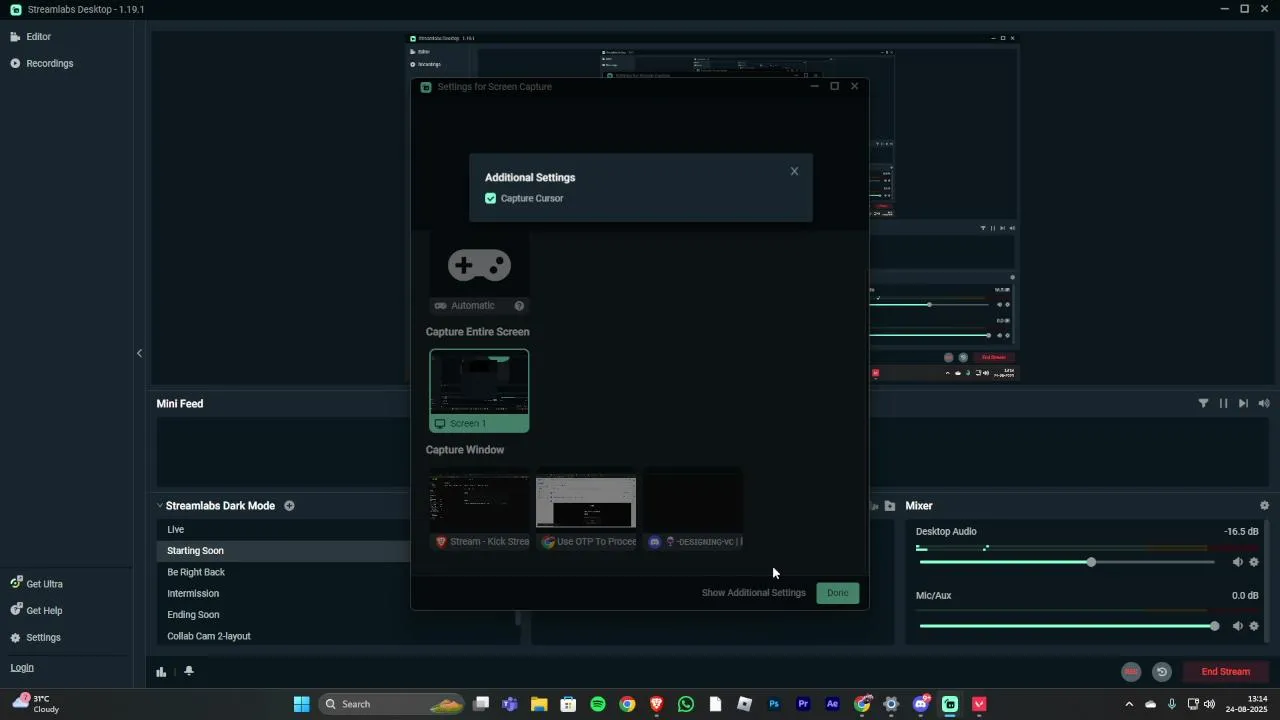Open the performance stats bar chart icon
This screenshot has width=1280, height=720.
point(161,672)
